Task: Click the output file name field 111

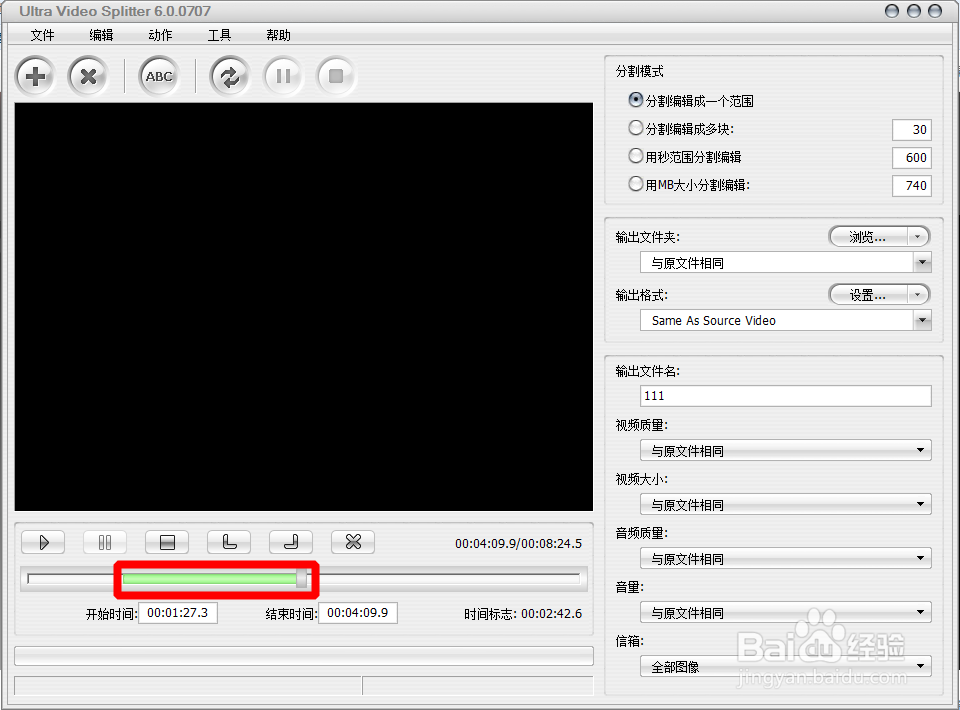Action: (x=786, y=396)
